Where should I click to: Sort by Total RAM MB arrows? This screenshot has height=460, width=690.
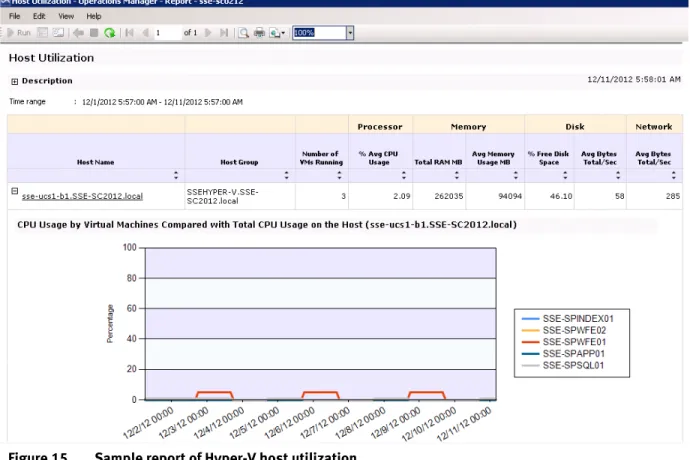457,175
